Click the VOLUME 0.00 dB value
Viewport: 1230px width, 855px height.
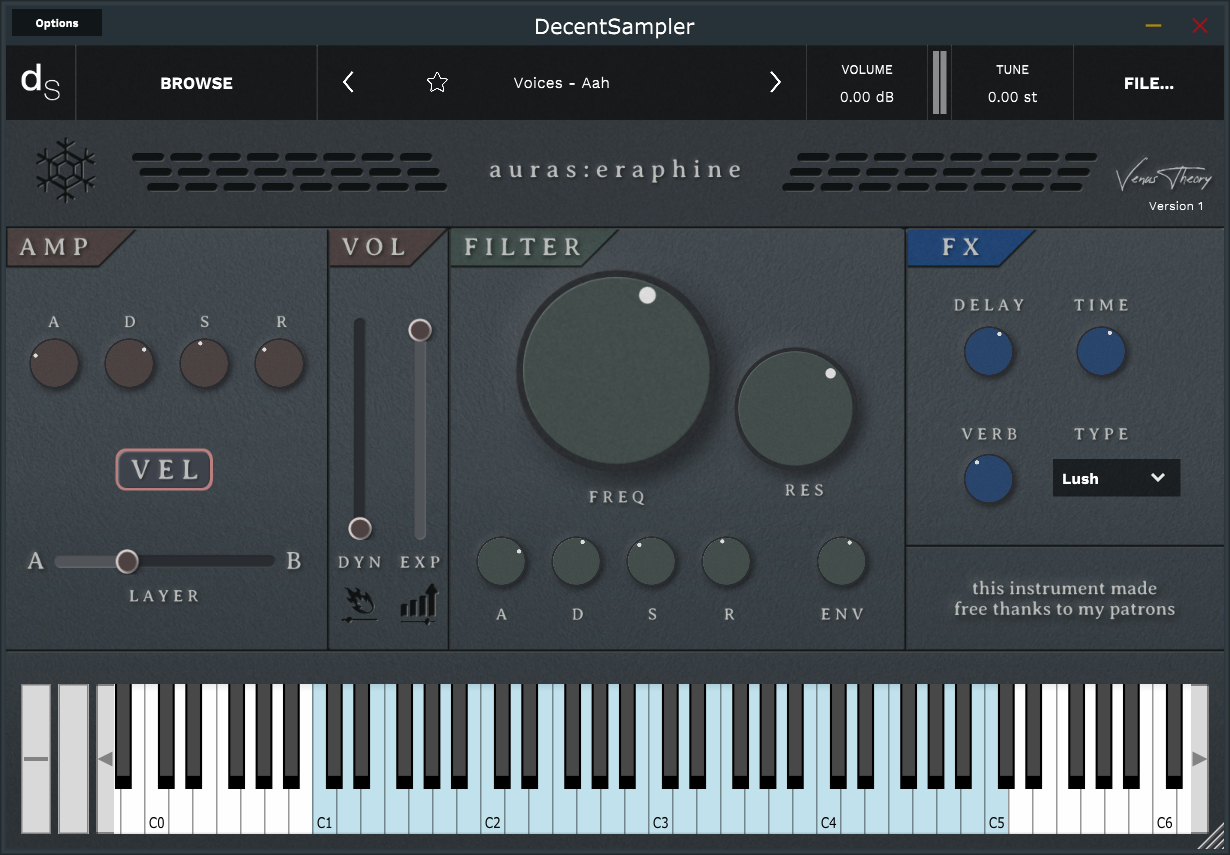click(867, 97)
